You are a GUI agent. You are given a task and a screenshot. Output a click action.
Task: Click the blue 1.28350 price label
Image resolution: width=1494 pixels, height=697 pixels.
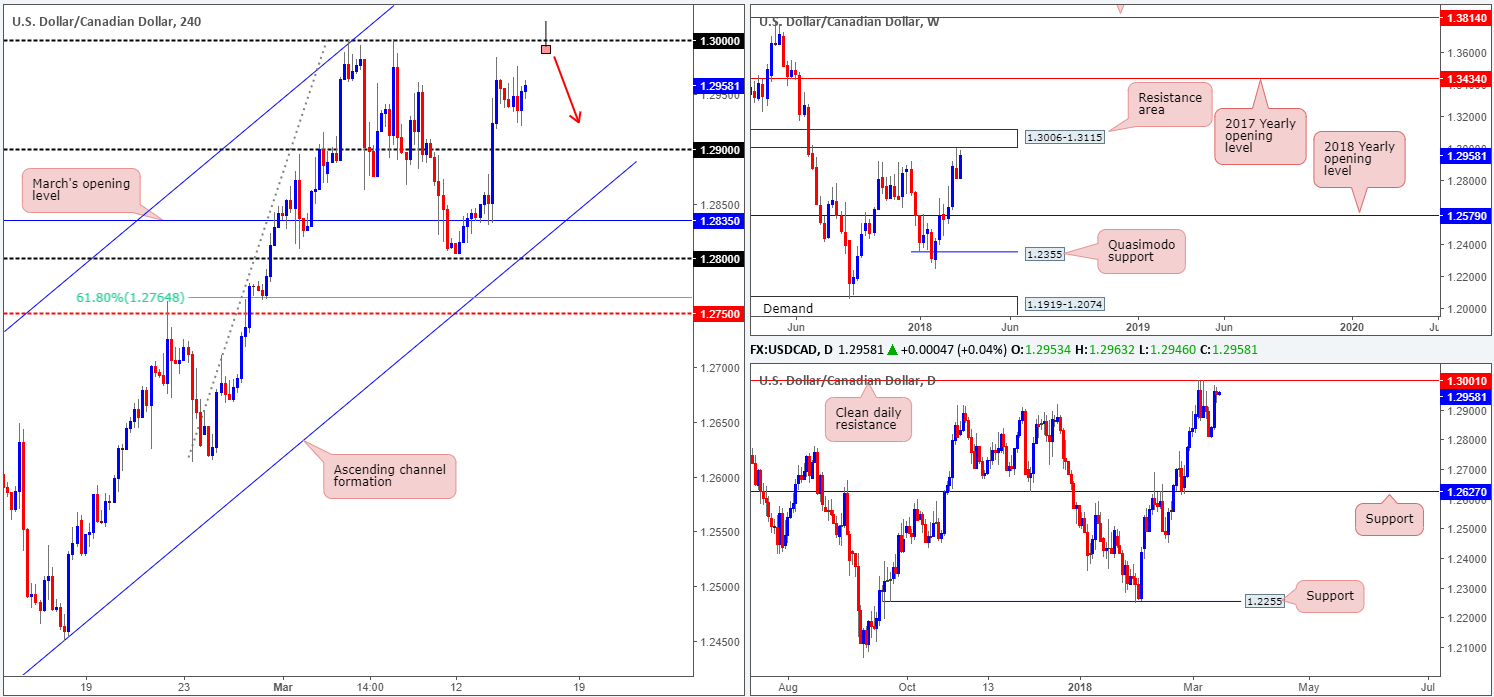(x=718, y=220)
